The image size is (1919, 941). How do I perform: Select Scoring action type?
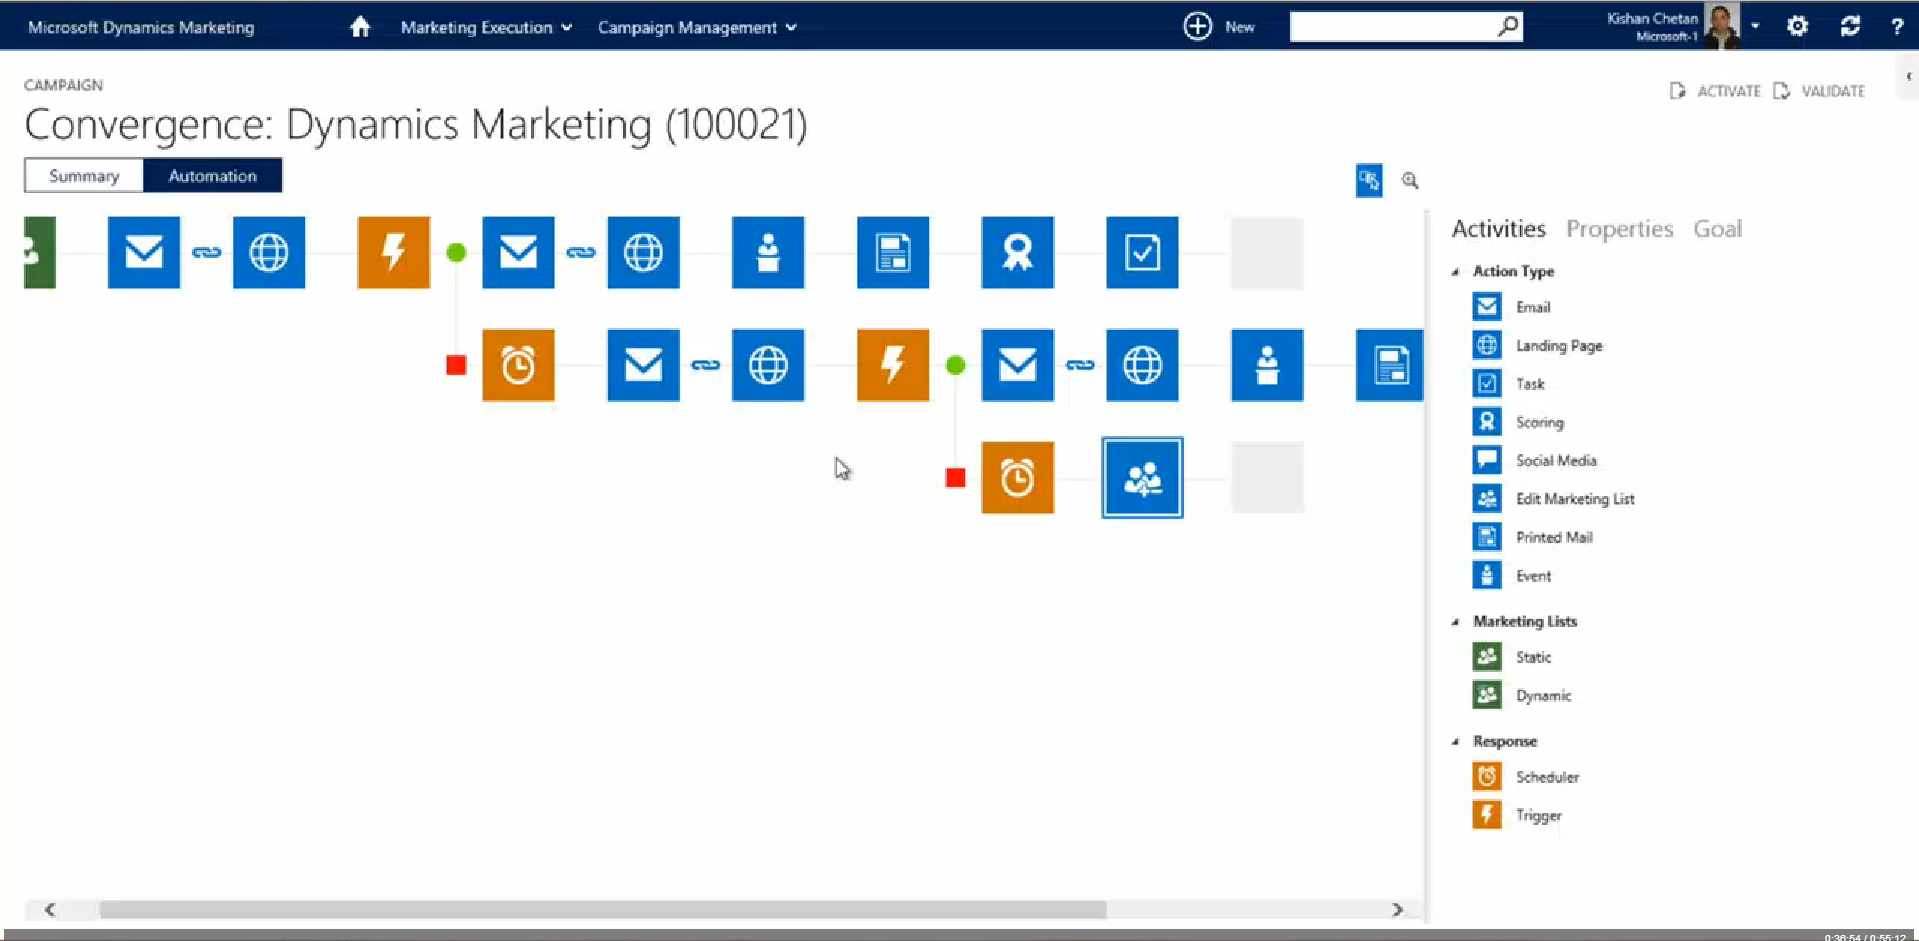point(1518,422)
